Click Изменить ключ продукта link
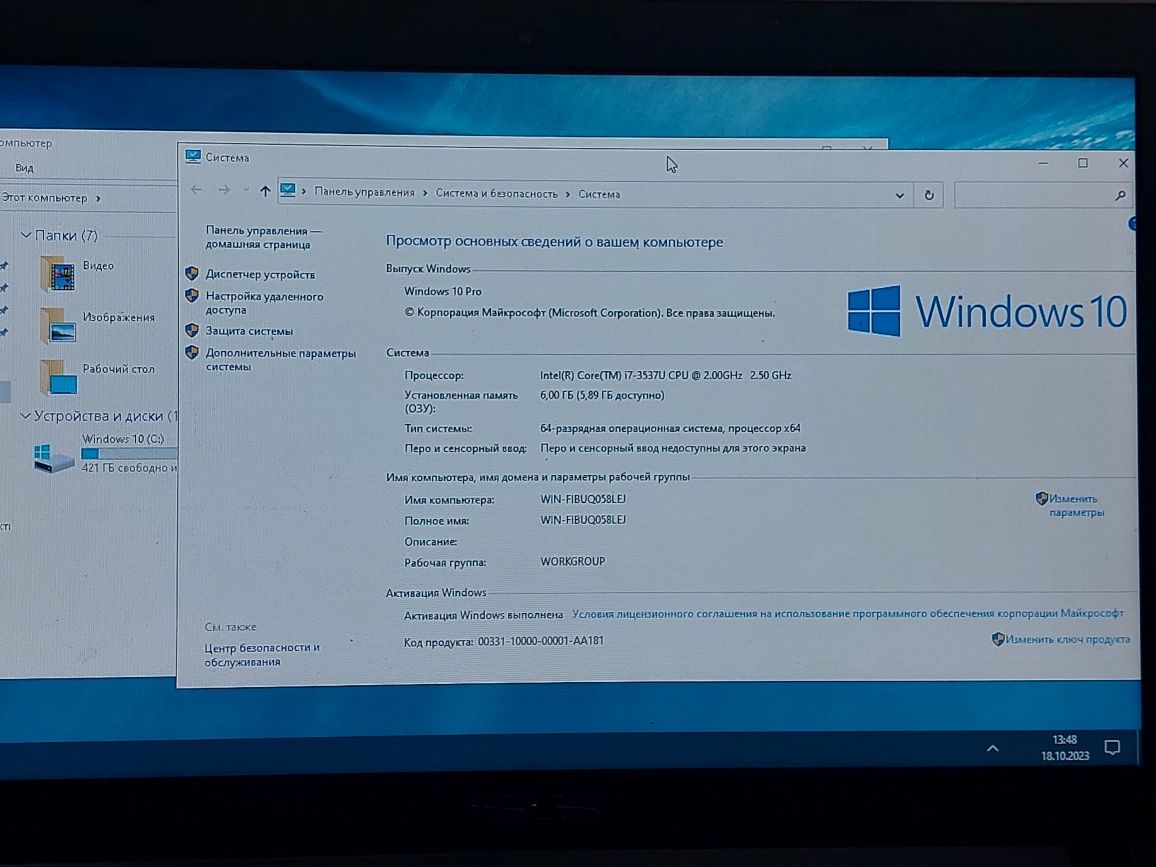1156x867 pixels. [1068, 639]
